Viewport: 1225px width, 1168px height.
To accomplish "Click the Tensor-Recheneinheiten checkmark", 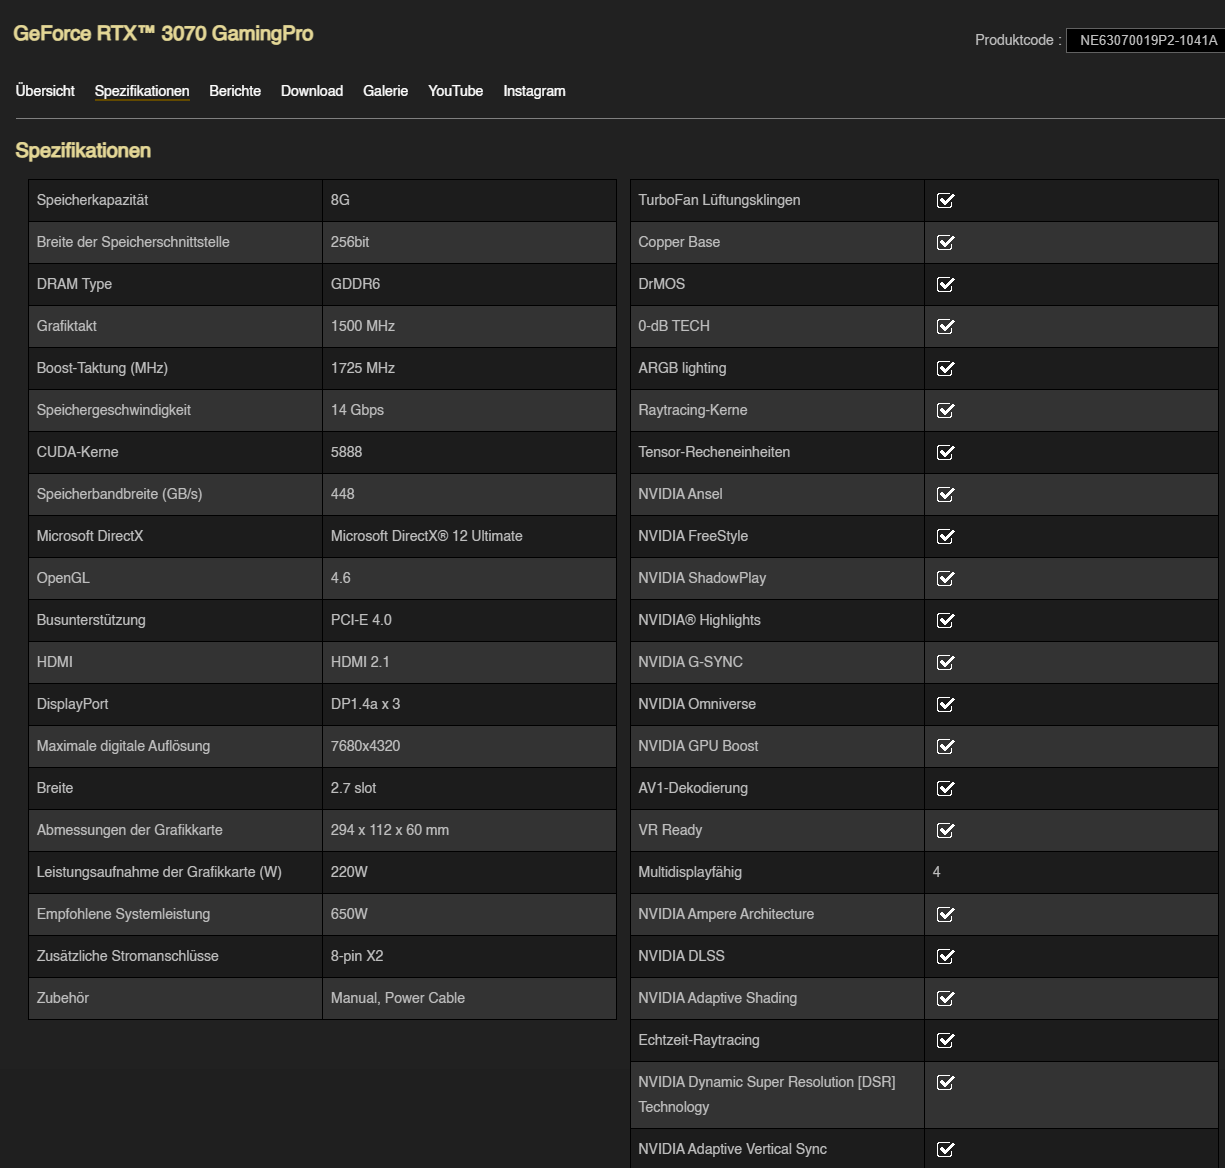I will (x=946, y=452).
